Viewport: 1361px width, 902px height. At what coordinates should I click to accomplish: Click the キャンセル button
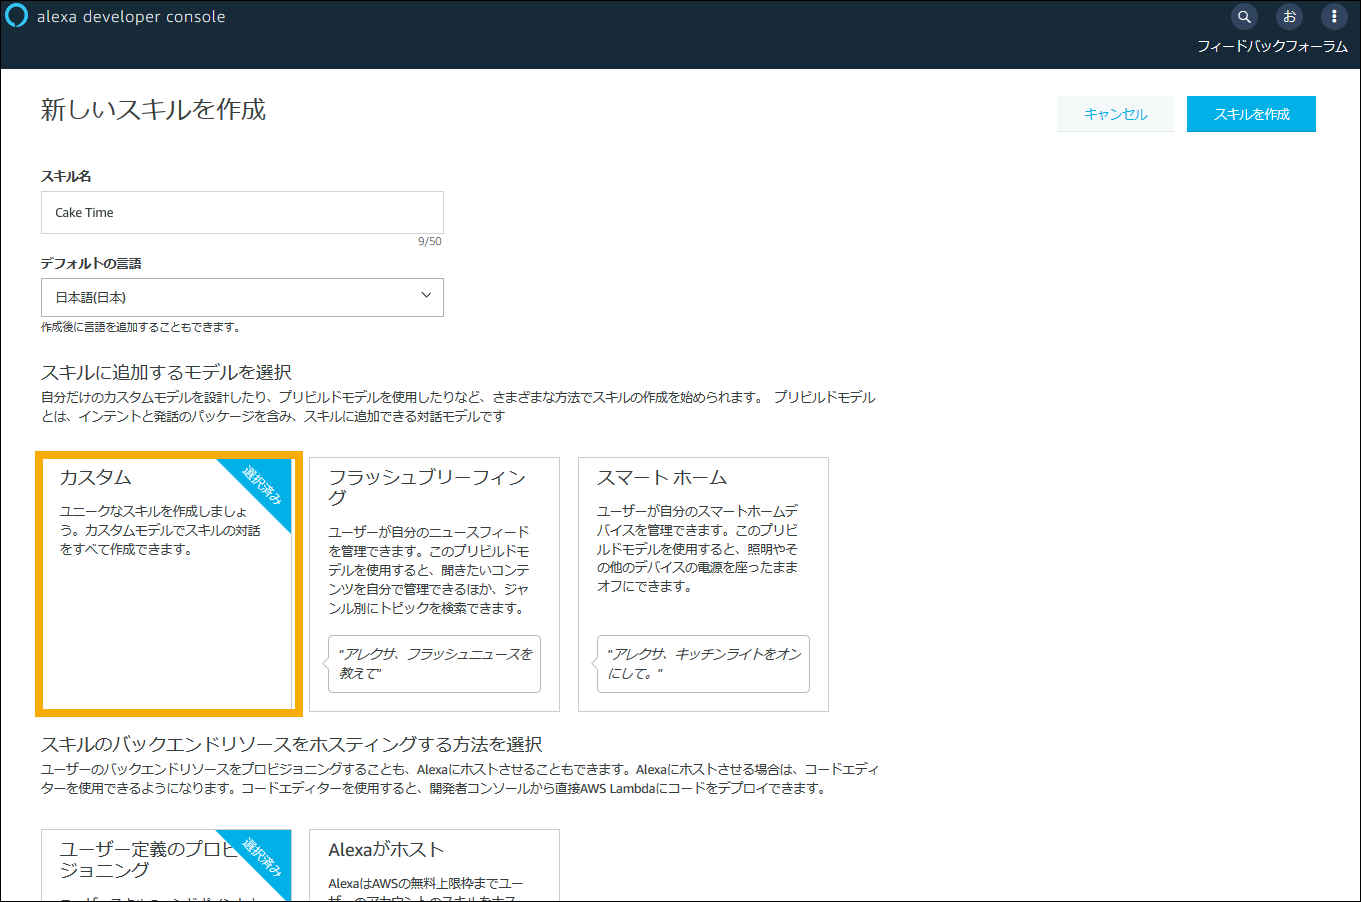(1115, 113)
